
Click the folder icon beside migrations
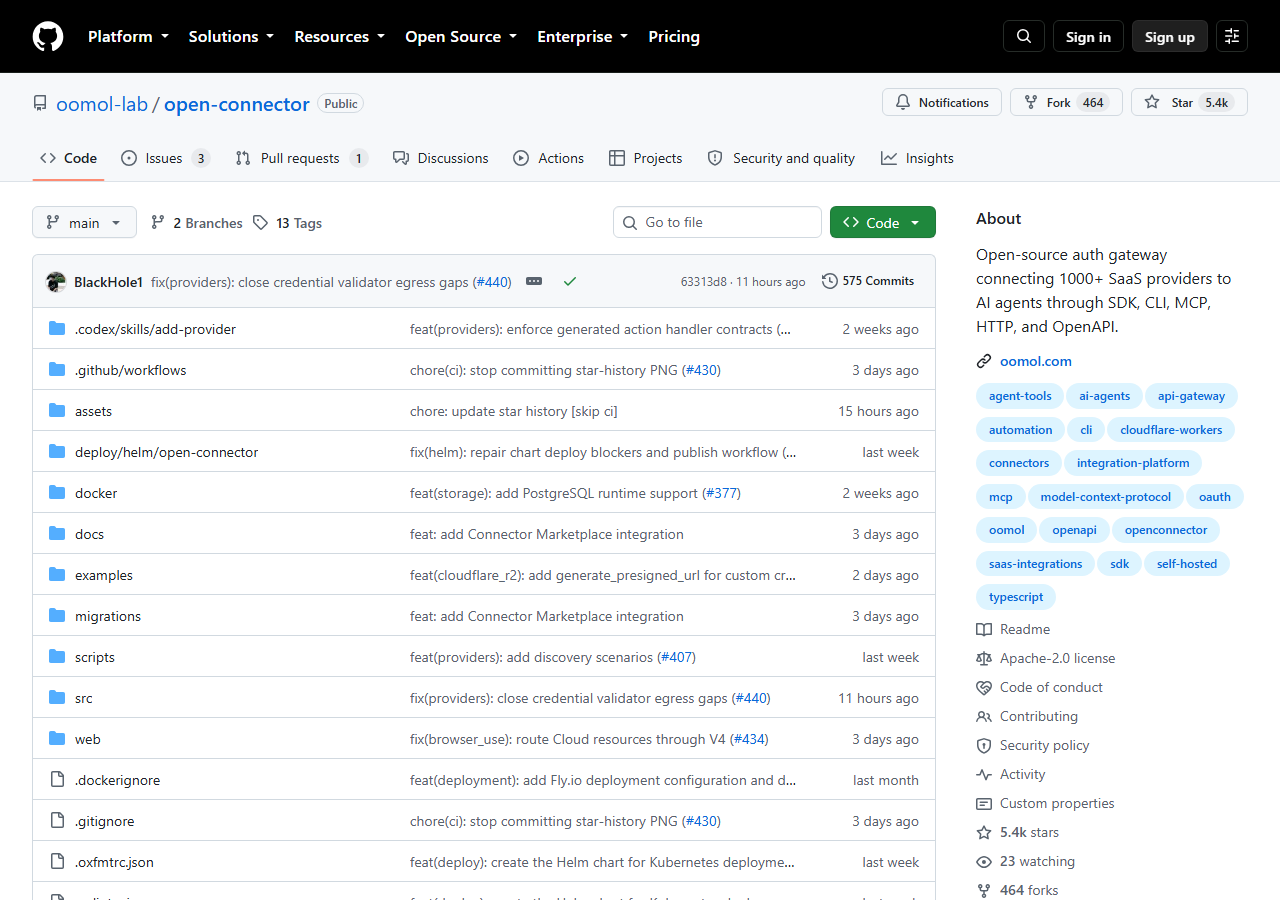tap(57, 616)
